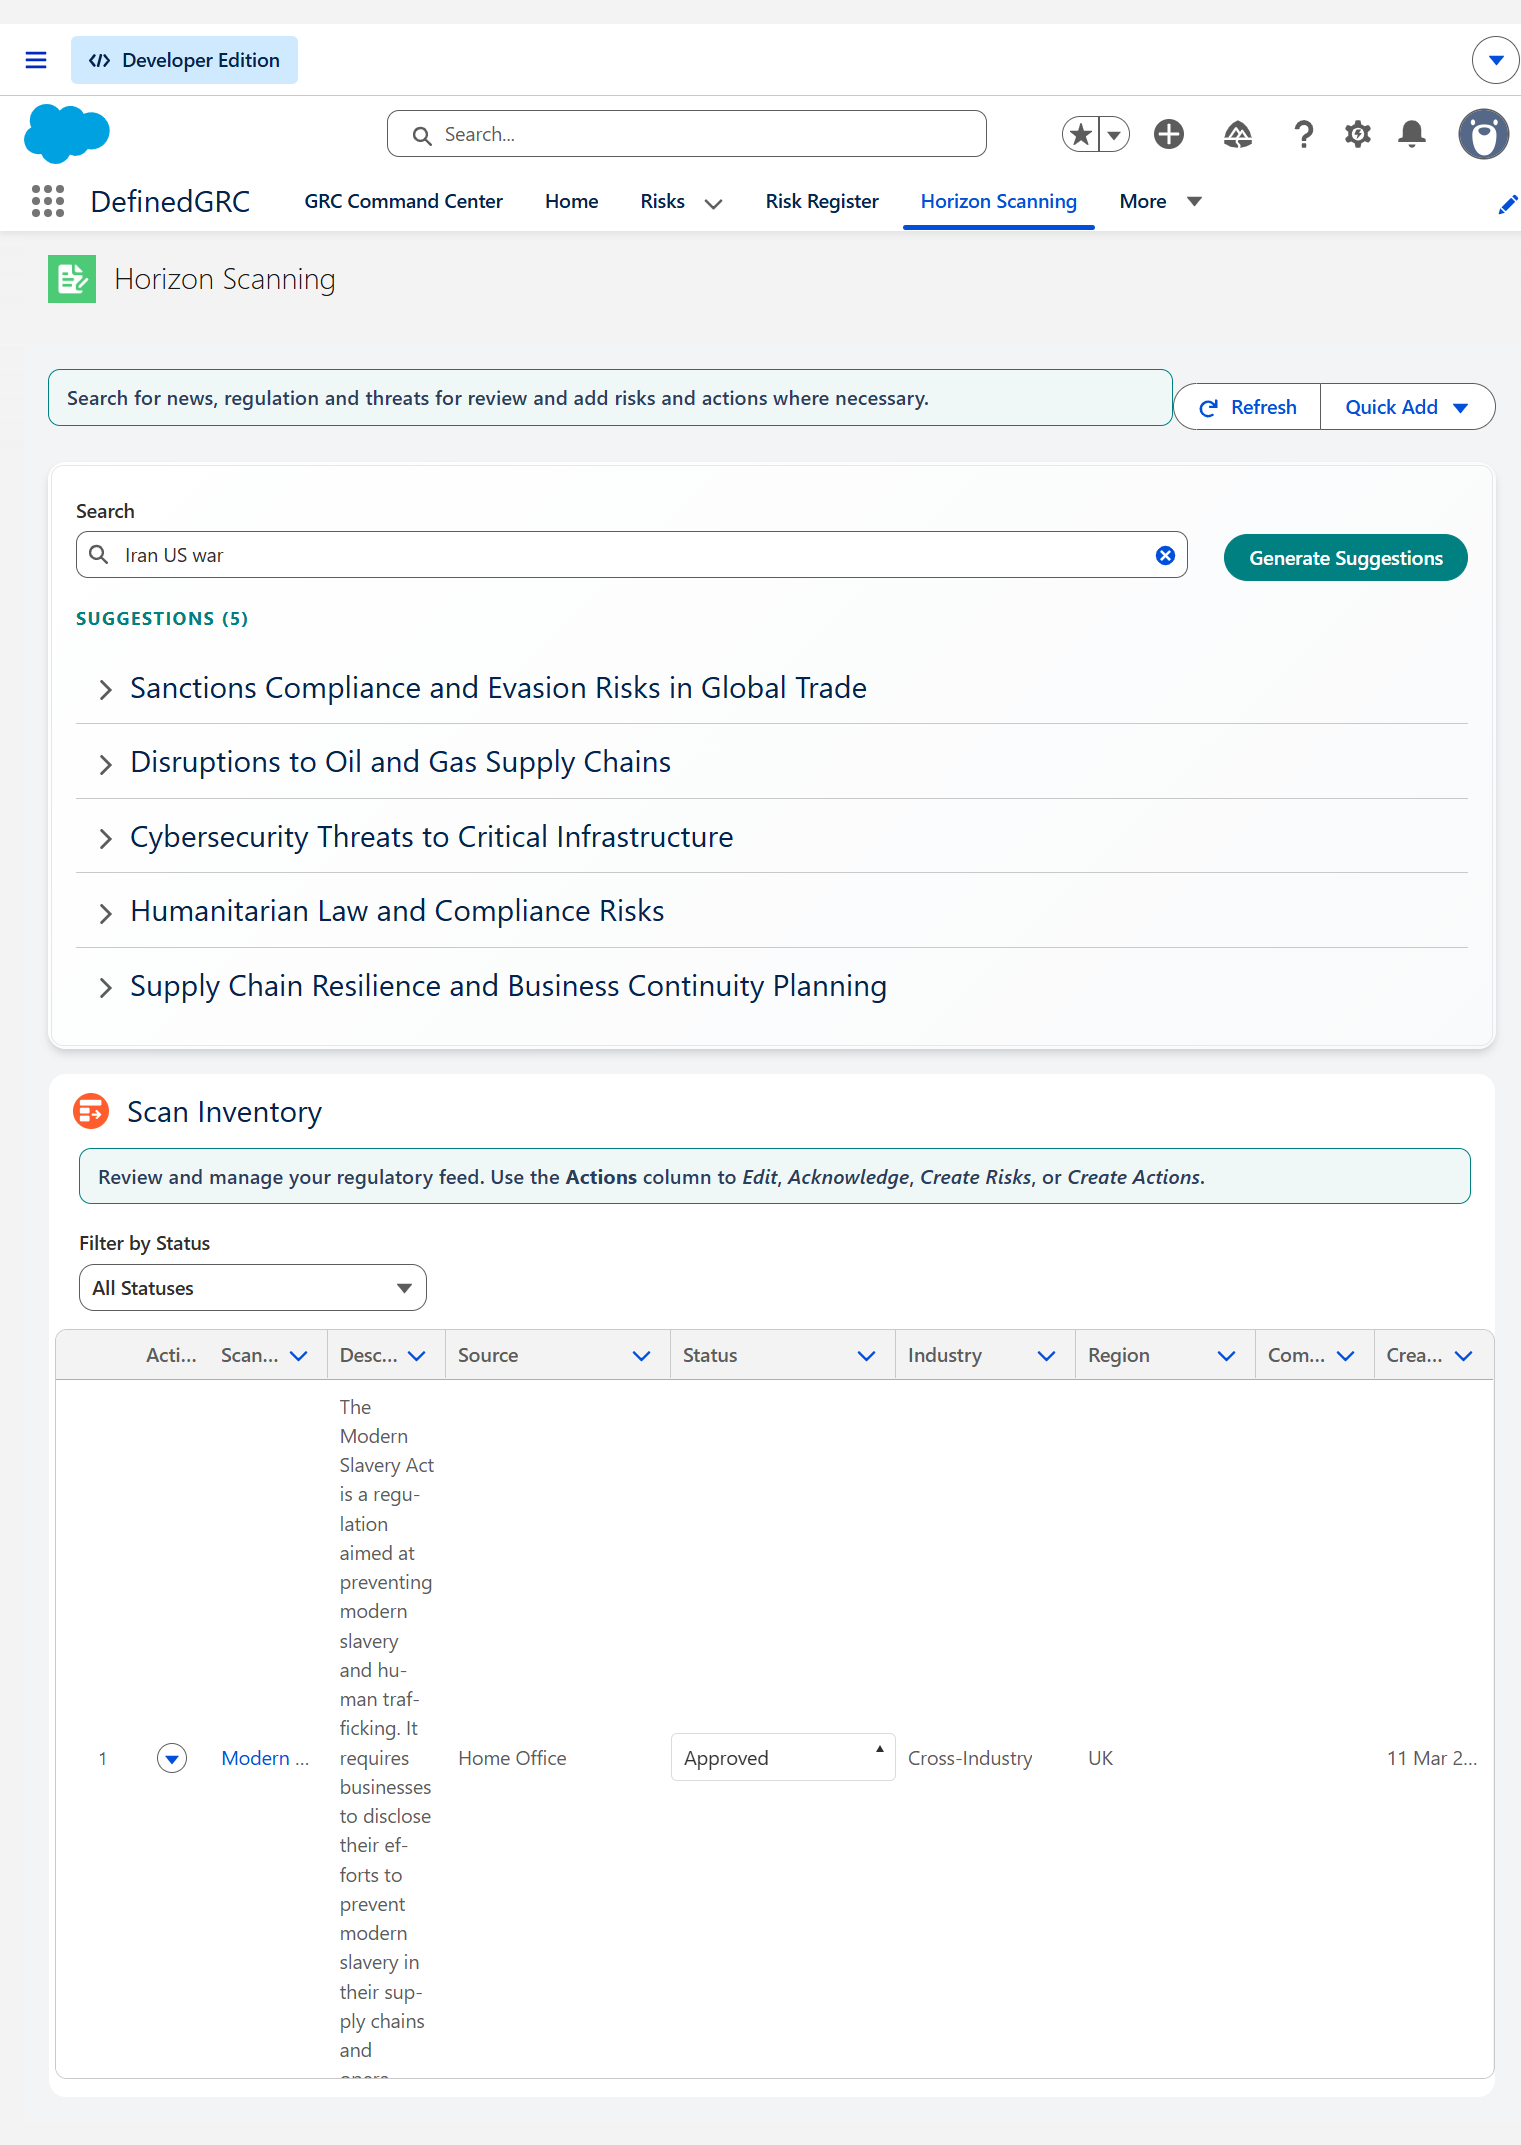Image resolution: width=1521 pixels, height=2145 pixels.
Task: Open GRC Command Center tab
Action: click(404, 201)
